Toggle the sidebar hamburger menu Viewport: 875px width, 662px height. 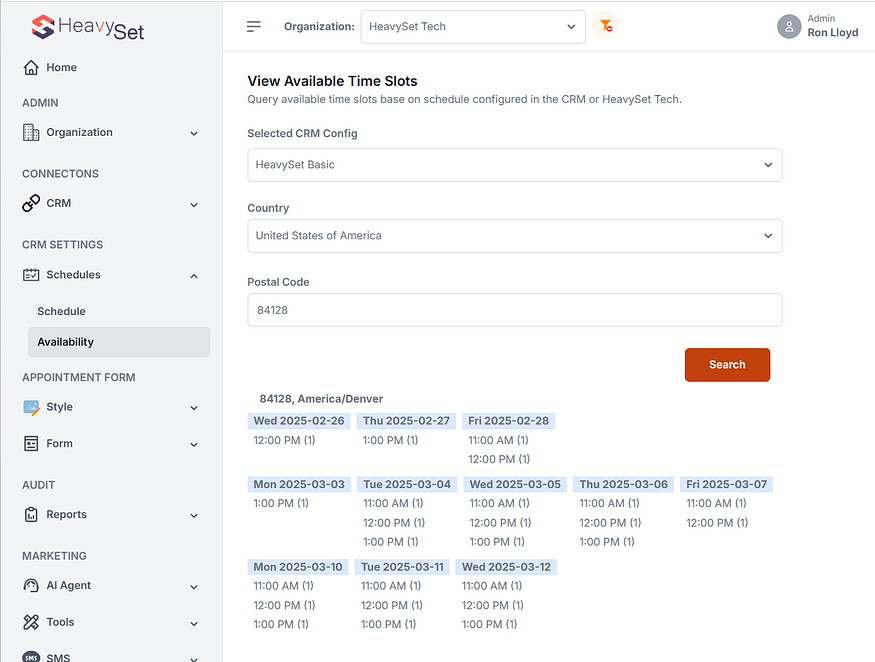click(254, 26)
